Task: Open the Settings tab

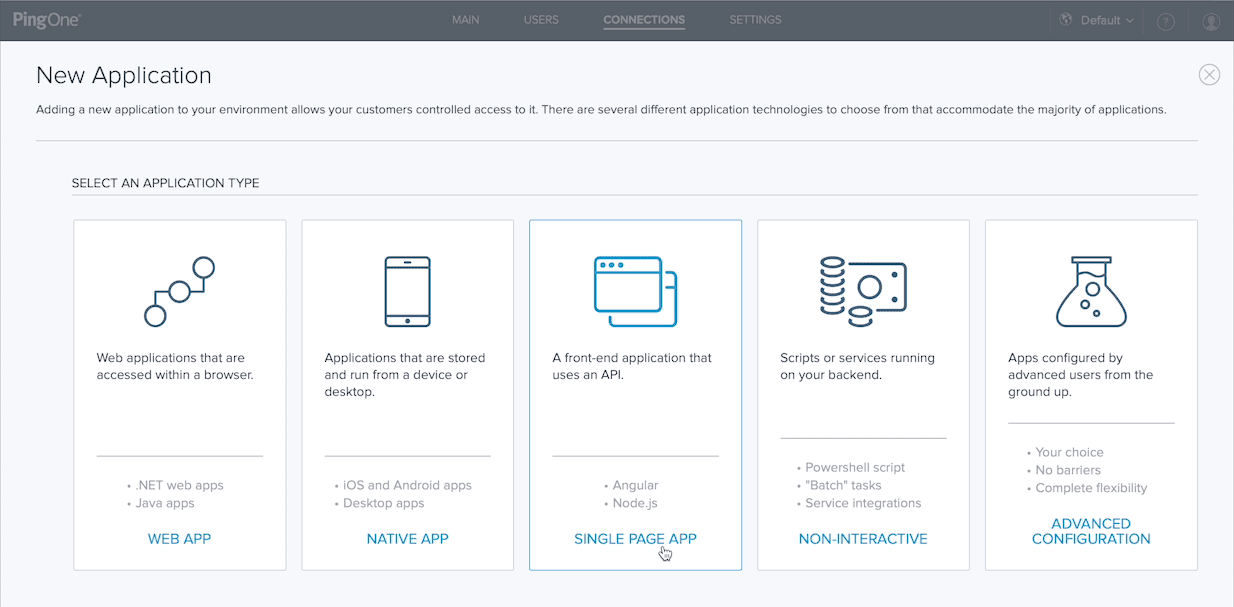Action: pyautogui.click(x=755, y=20)
